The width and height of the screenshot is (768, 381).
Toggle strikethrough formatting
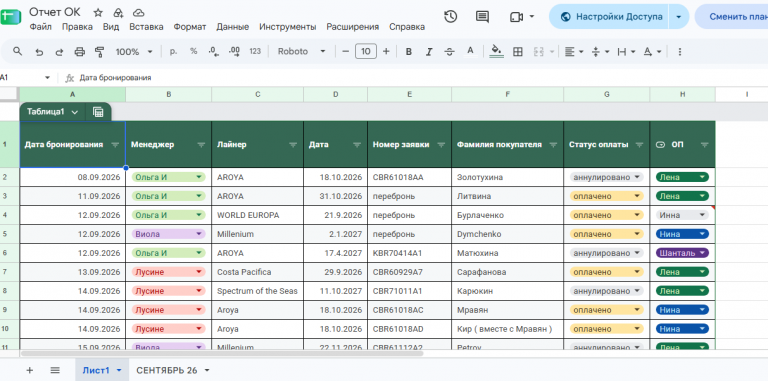coord(449,52)
